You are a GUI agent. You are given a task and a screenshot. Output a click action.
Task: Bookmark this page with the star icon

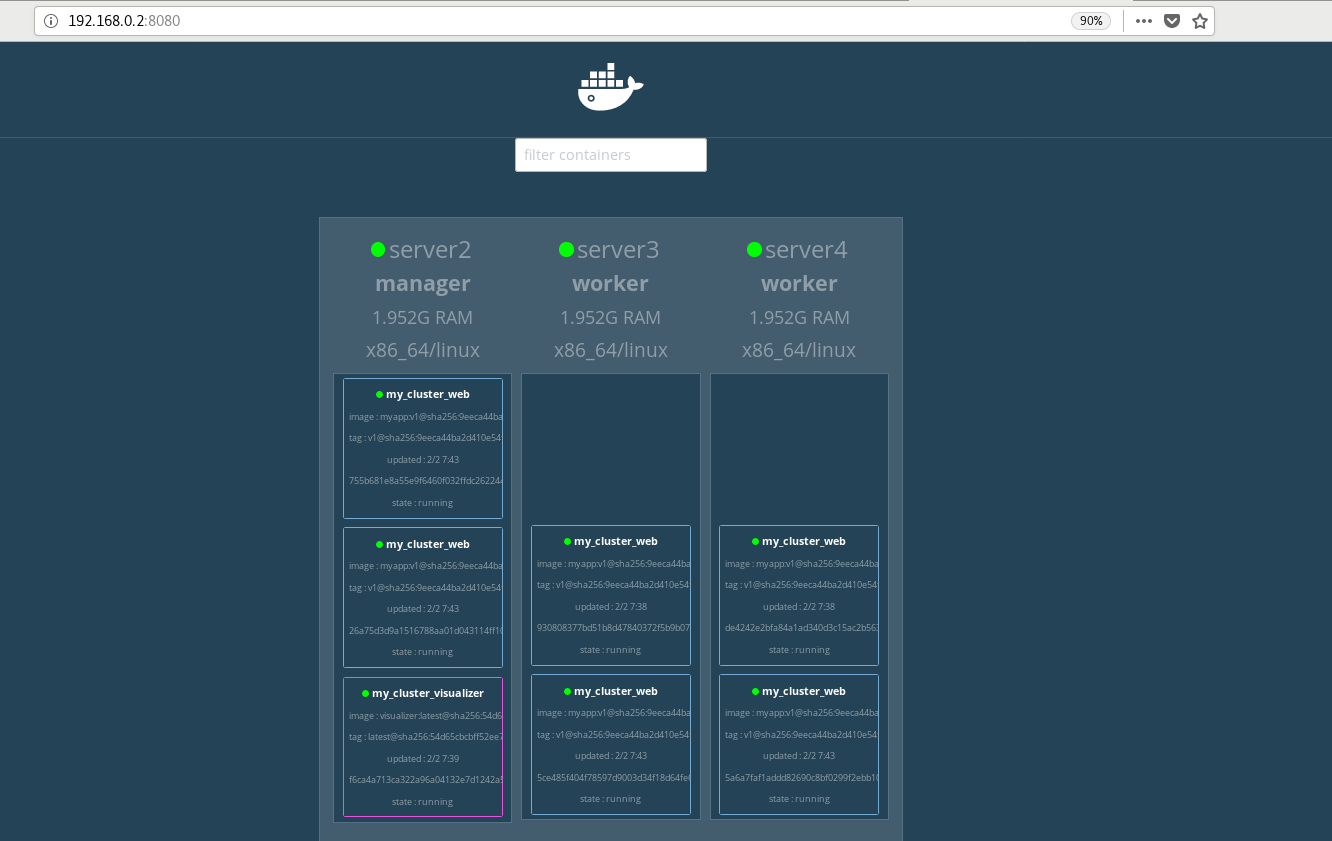(1200, 21)
